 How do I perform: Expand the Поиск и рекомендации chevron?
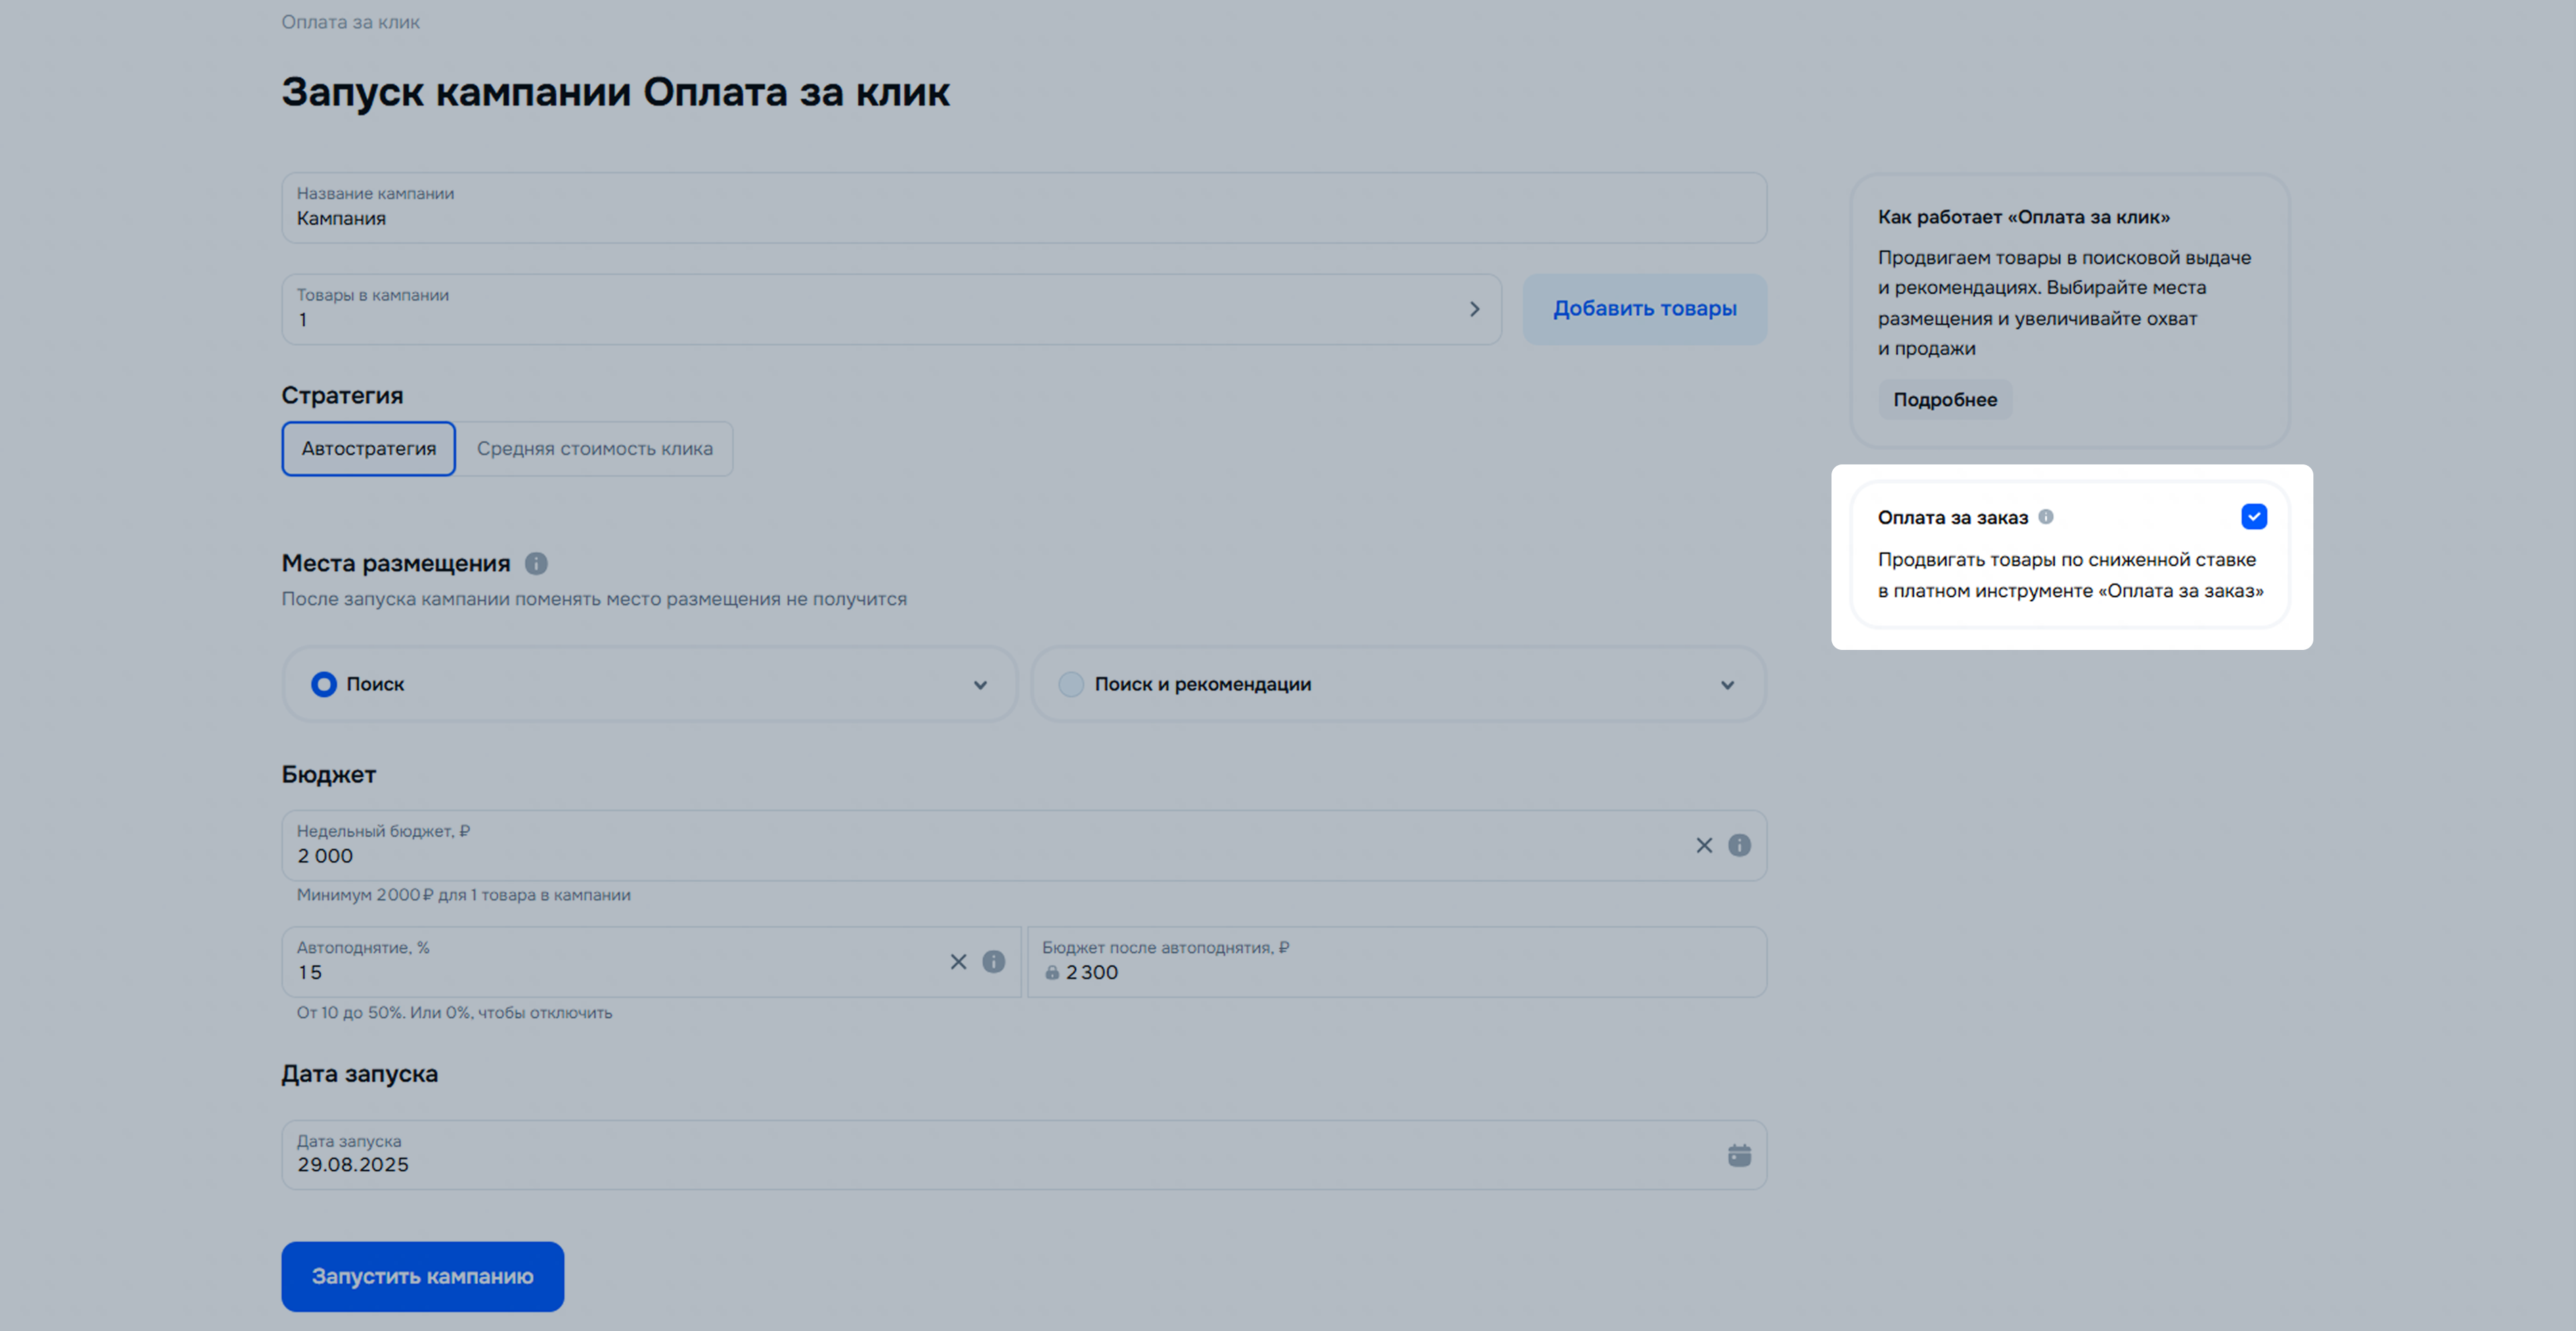click(1727, 685)
